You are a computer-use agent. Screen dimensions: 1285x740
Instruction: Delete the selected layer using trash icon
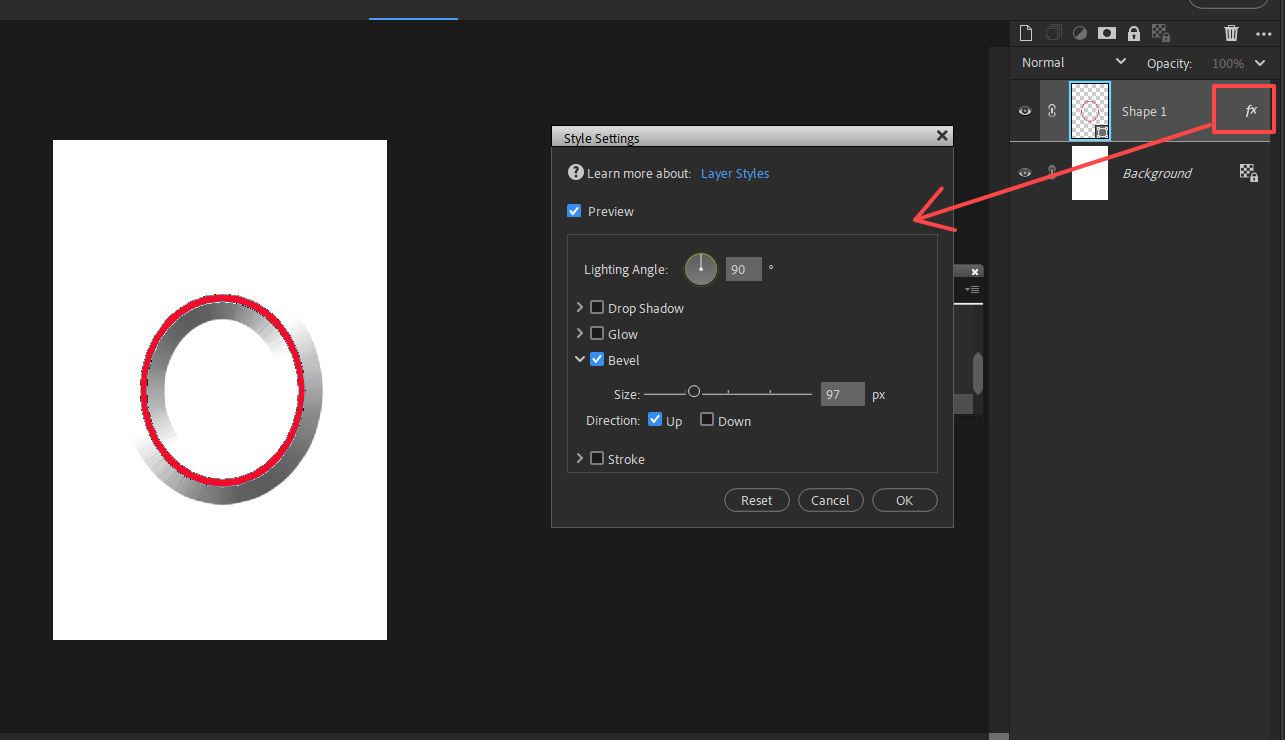point(1231,33)
